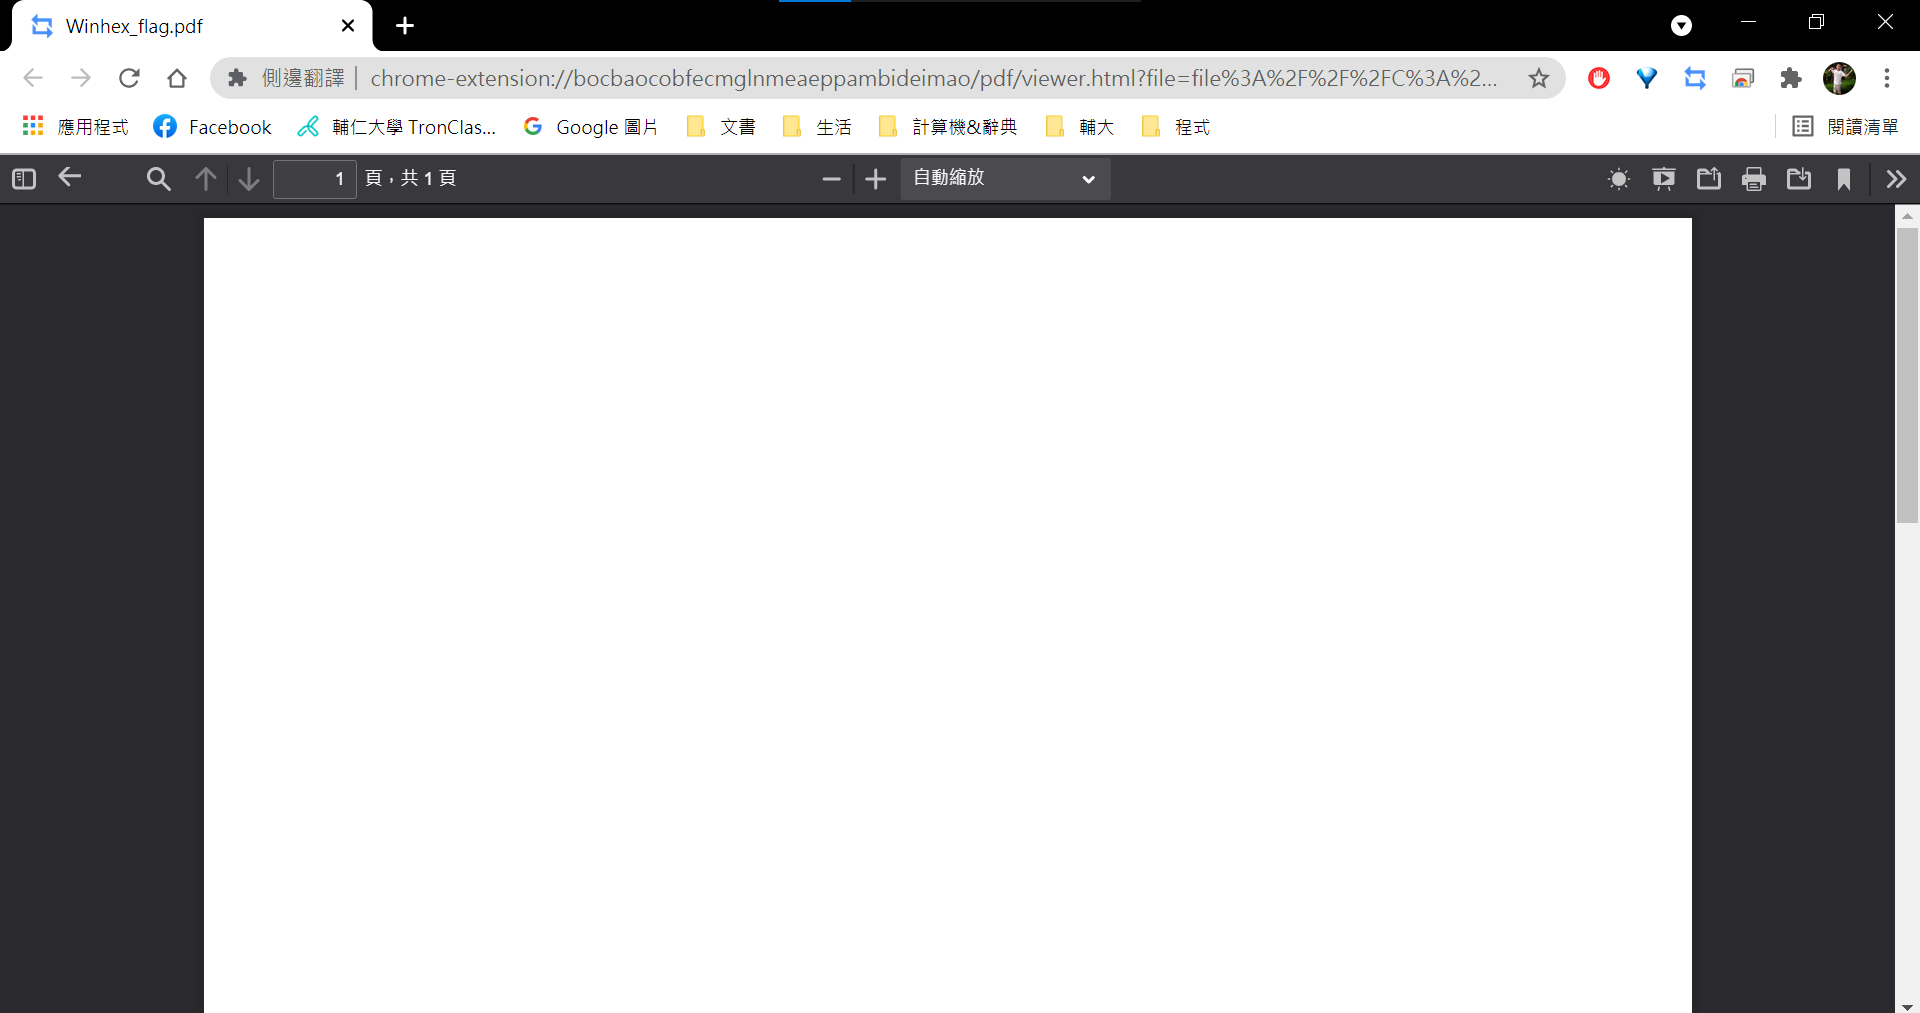Reload the current page

pyautogui.click(x=129, y=78)
